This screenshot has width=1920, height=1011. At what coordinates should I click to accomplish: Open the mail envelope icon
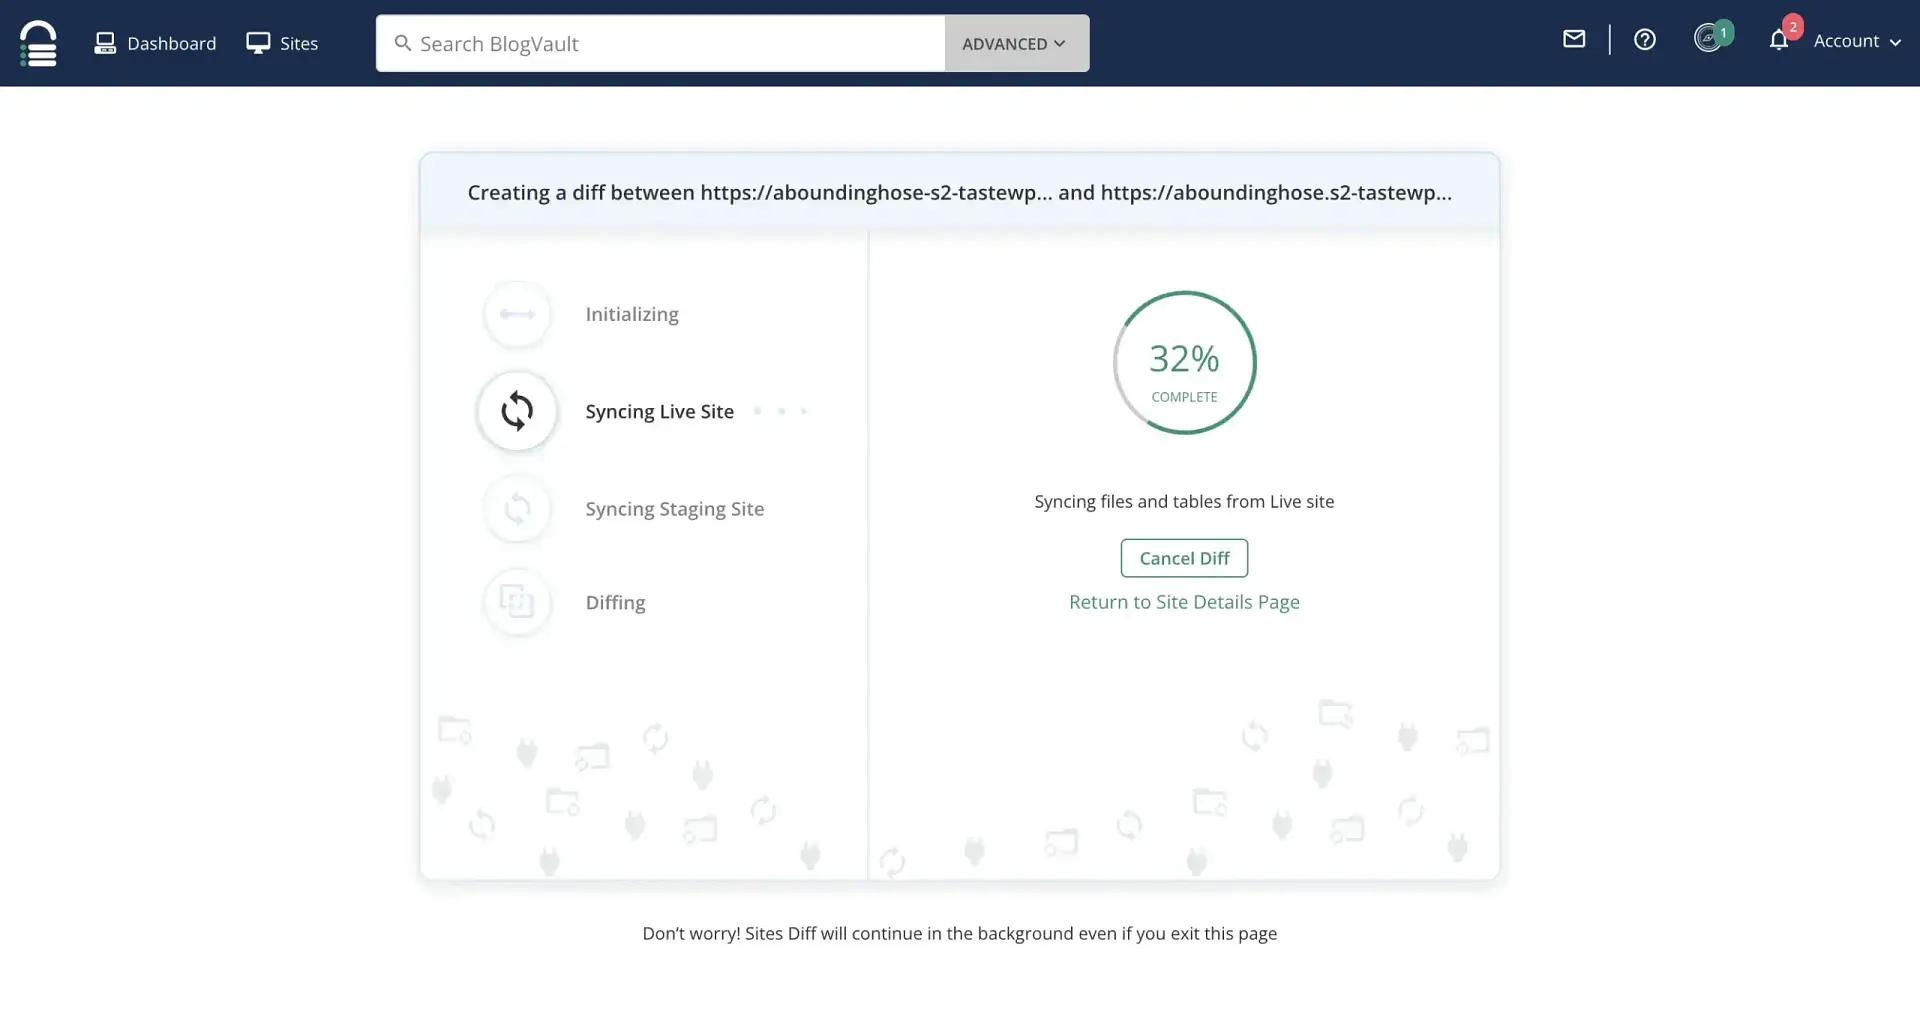[1573, 40]
